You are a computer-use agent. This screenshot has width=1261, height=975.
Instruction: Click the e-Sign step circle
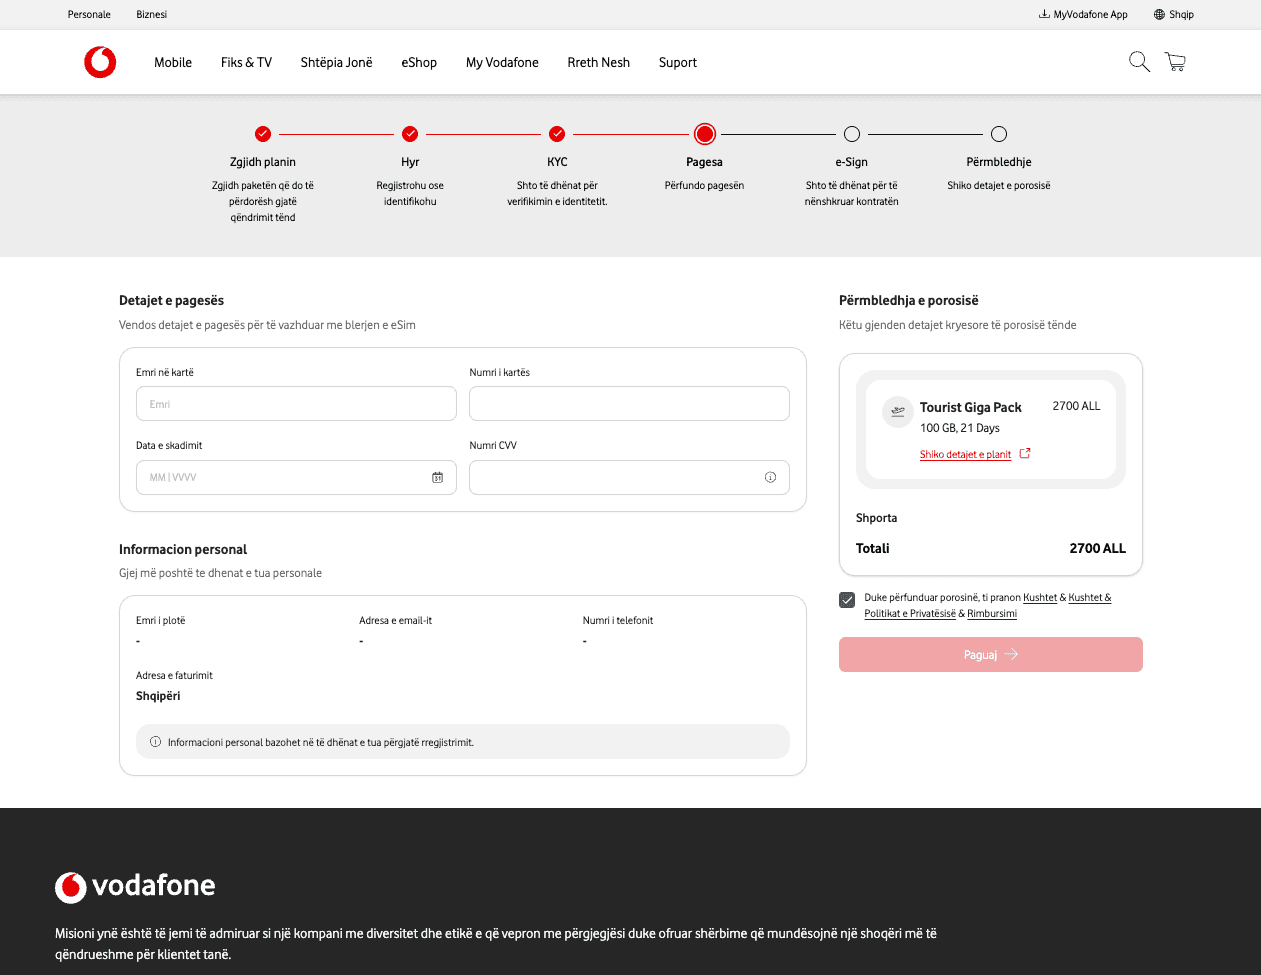(x=852, y=134)
